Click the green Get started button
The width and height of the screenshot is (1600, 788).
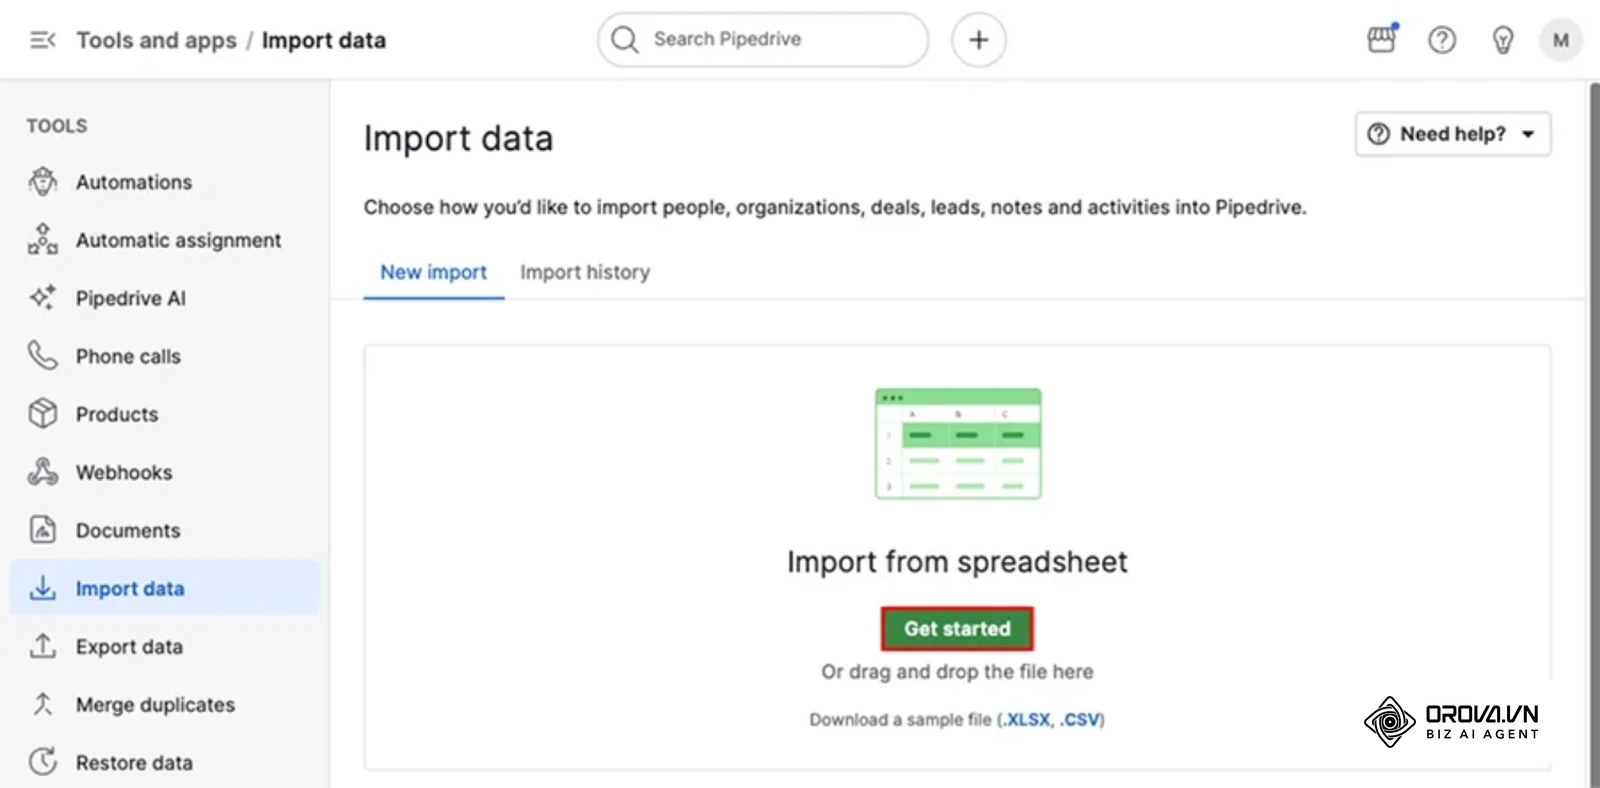(x=957, y=629)
